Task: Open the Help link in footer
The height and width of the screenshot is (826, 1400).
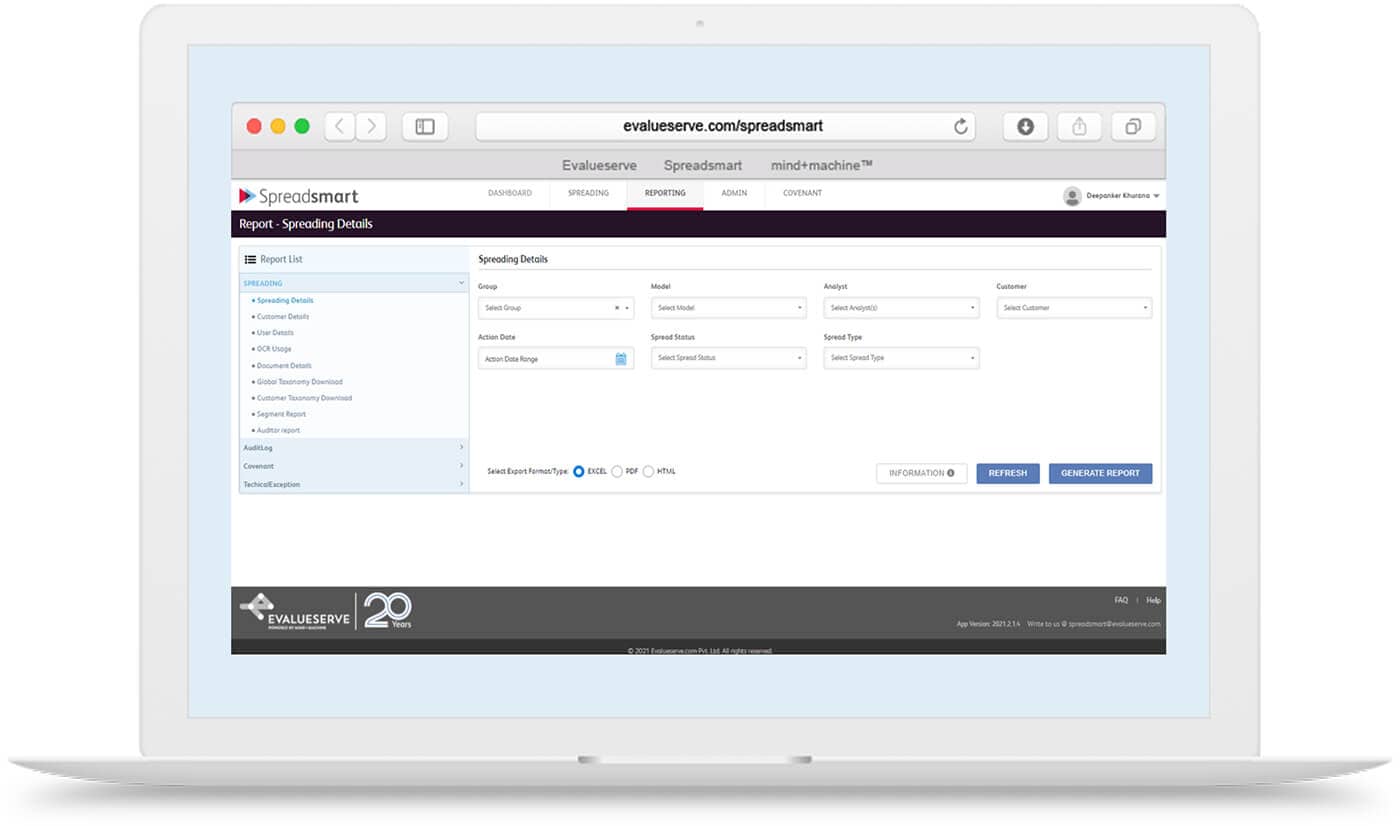Action: point(1153,600)
